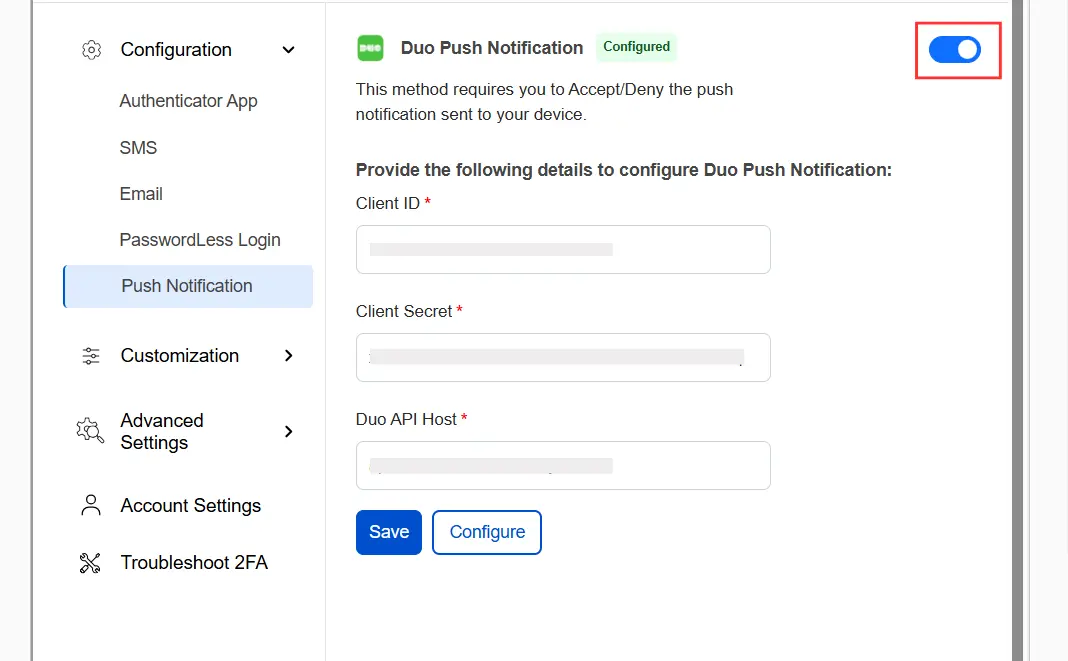
Task: Click the Duo Push Notification heading
Action: [492, 48]
